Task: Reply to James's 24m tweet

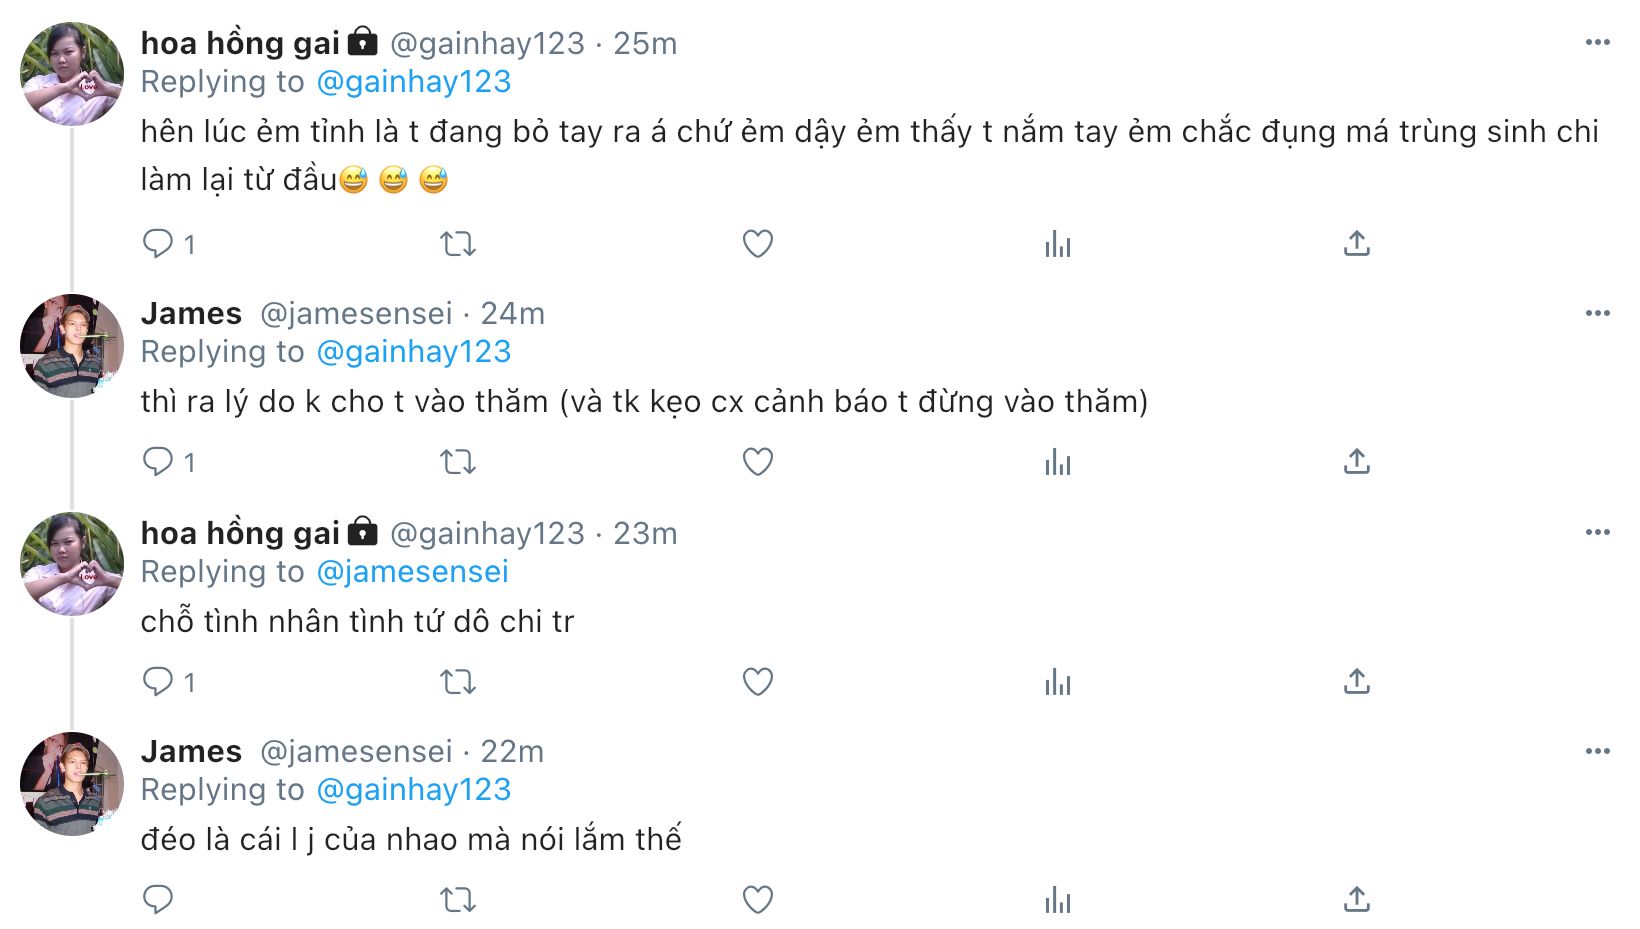Action: pos(158,461)
